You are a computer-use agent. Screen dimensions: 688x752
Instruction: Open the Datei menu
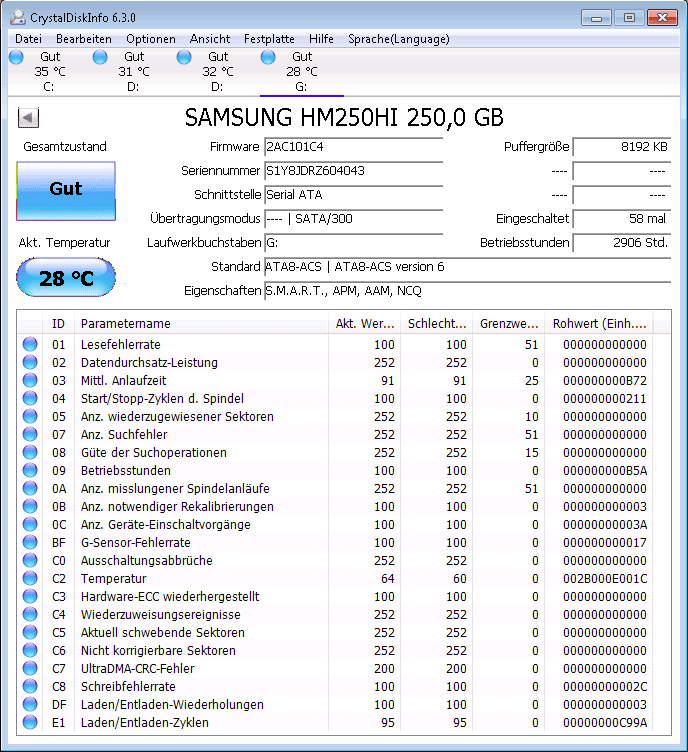[x=28, y=39]
